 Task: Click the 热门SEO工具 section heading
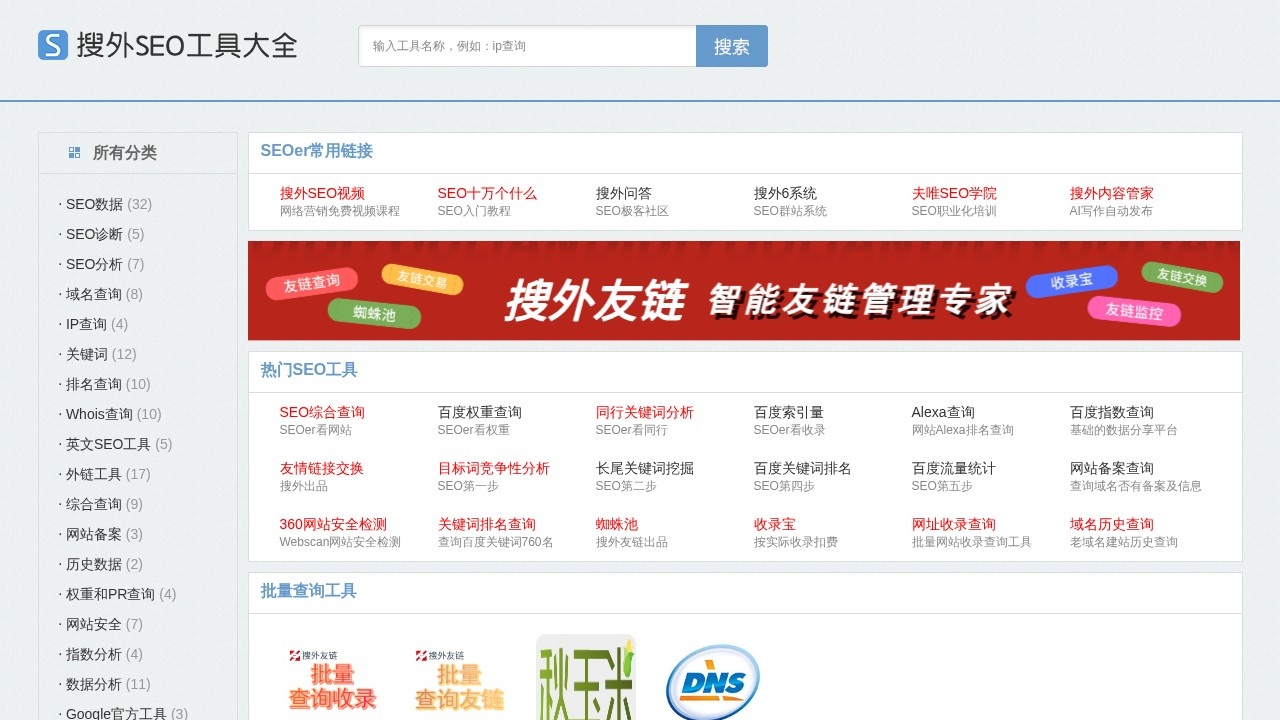pyautogui.click(x=309, y=370)
